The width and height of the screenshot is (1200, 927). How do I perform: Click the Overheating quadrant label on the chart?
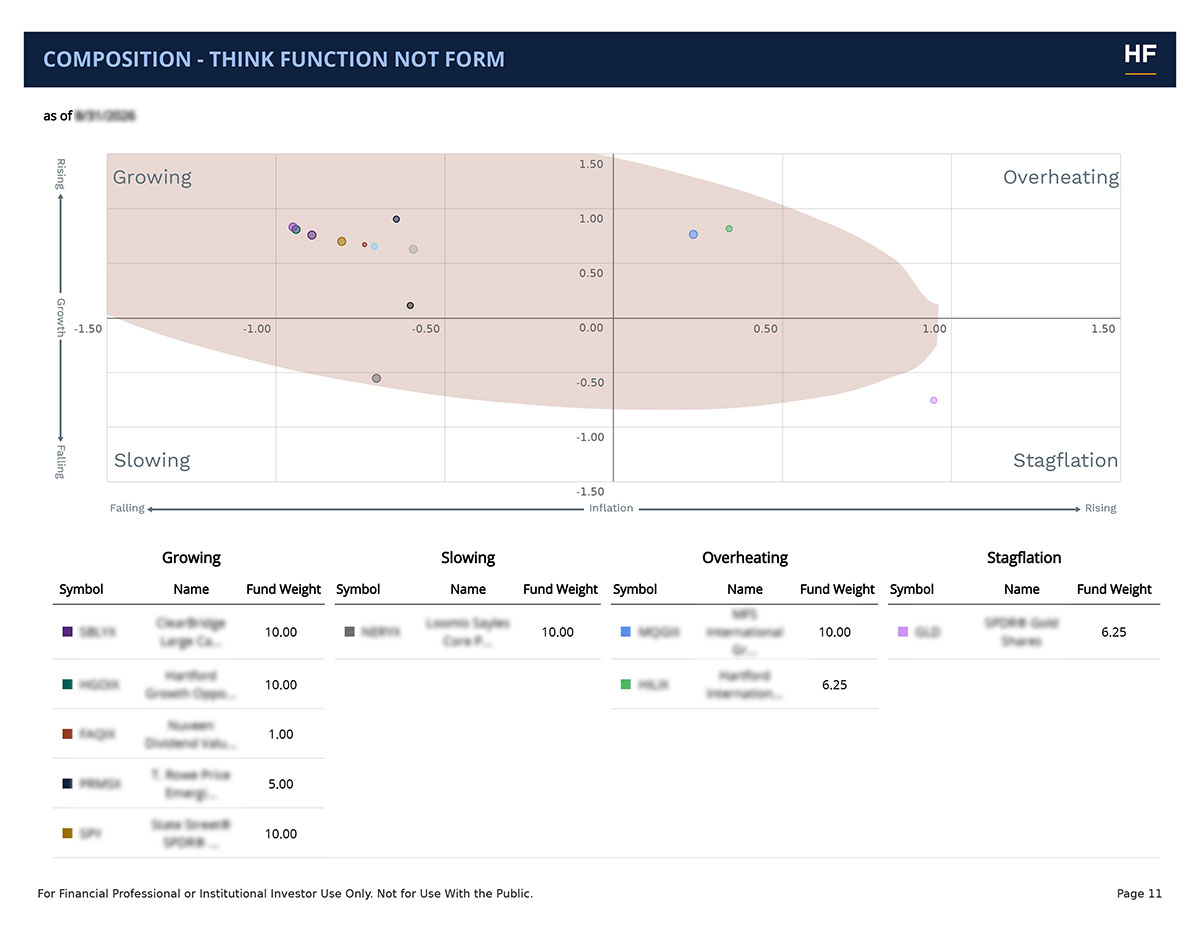point(1060,177)
